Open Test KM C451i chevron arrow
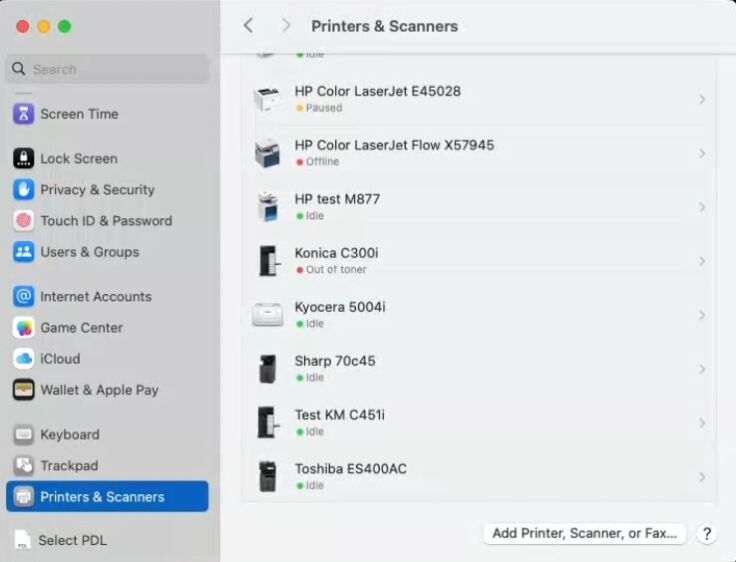Screen dimensions: 736x562 (702, 423)
